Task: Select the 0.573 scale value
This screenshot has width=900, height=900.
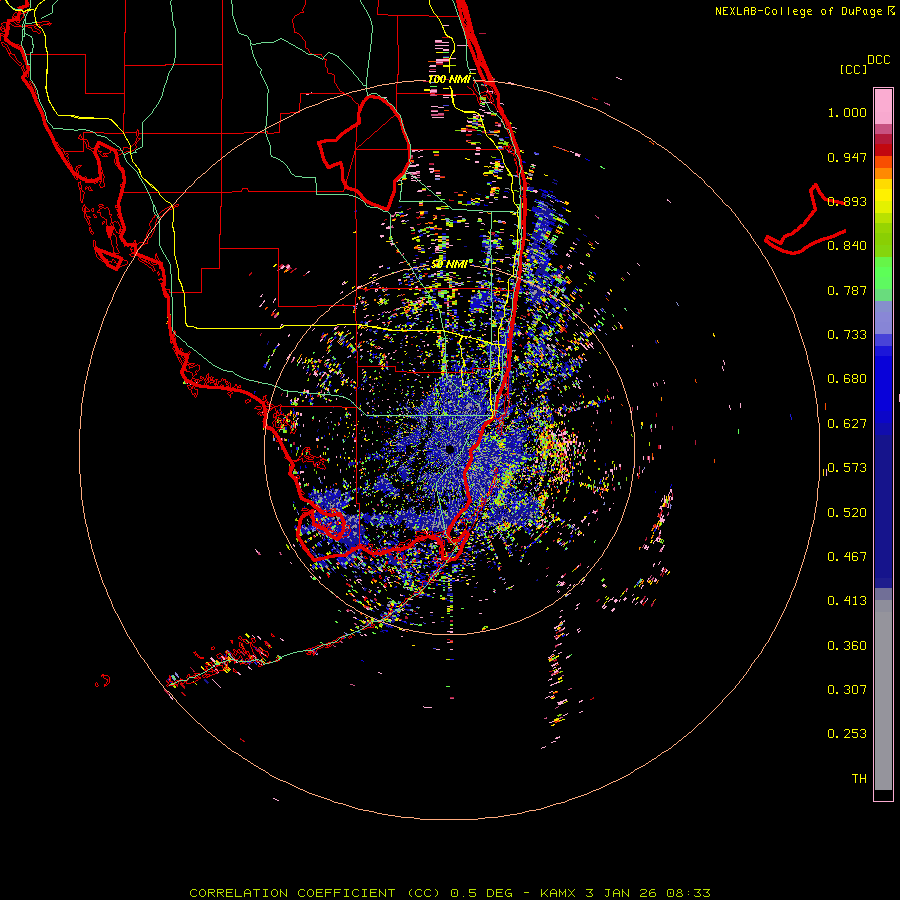Action: (847, 468)
